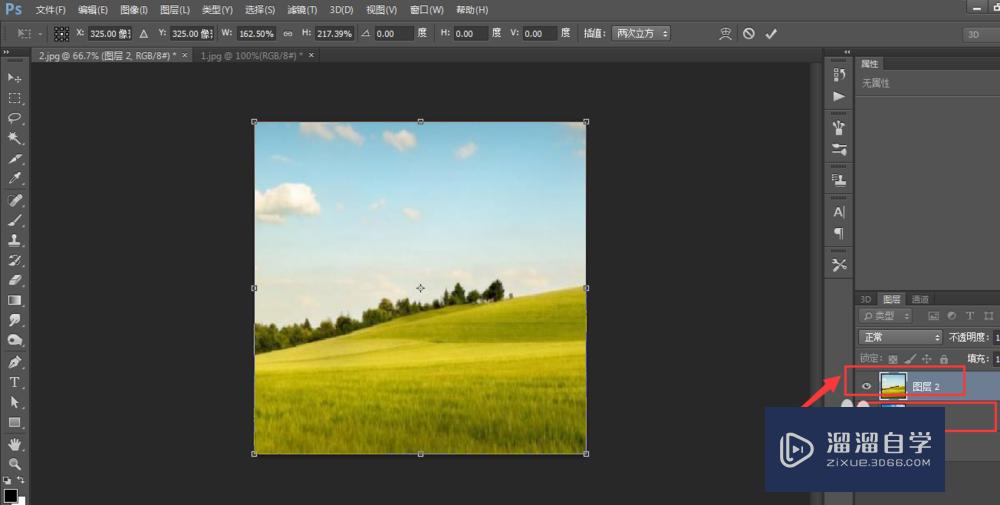
Task: Select the Gradient tool
Action: pos(14,300)
